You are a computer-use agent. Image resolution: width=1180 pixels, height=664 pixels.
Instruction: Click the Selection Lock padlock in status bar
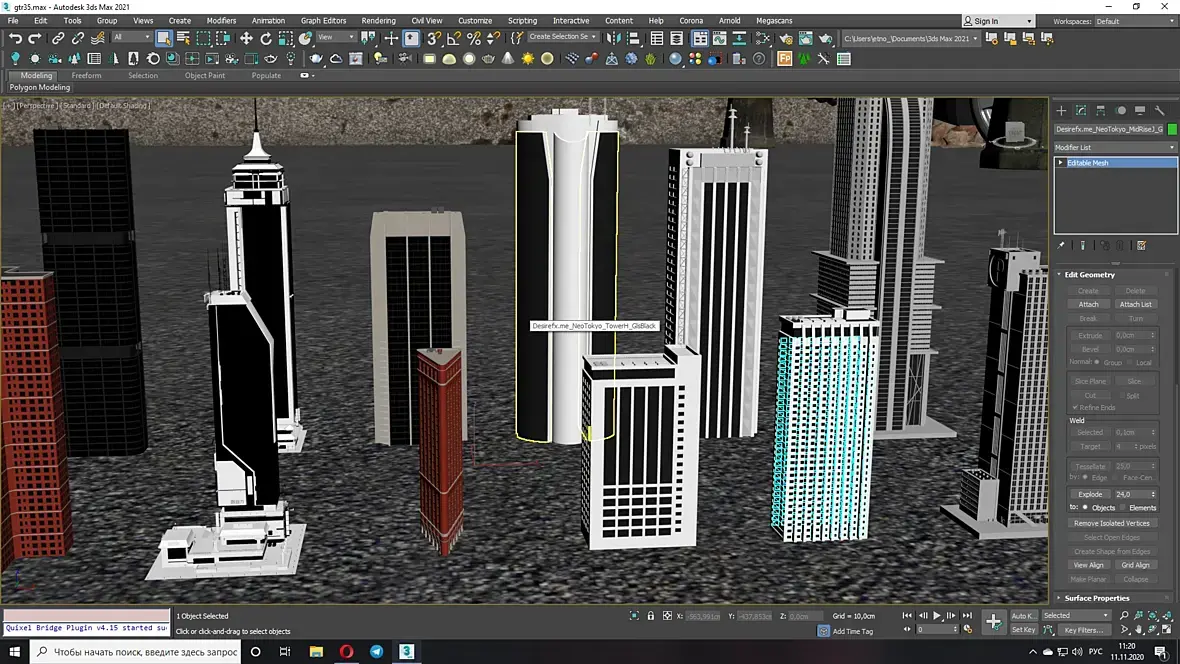pos(651,616)
